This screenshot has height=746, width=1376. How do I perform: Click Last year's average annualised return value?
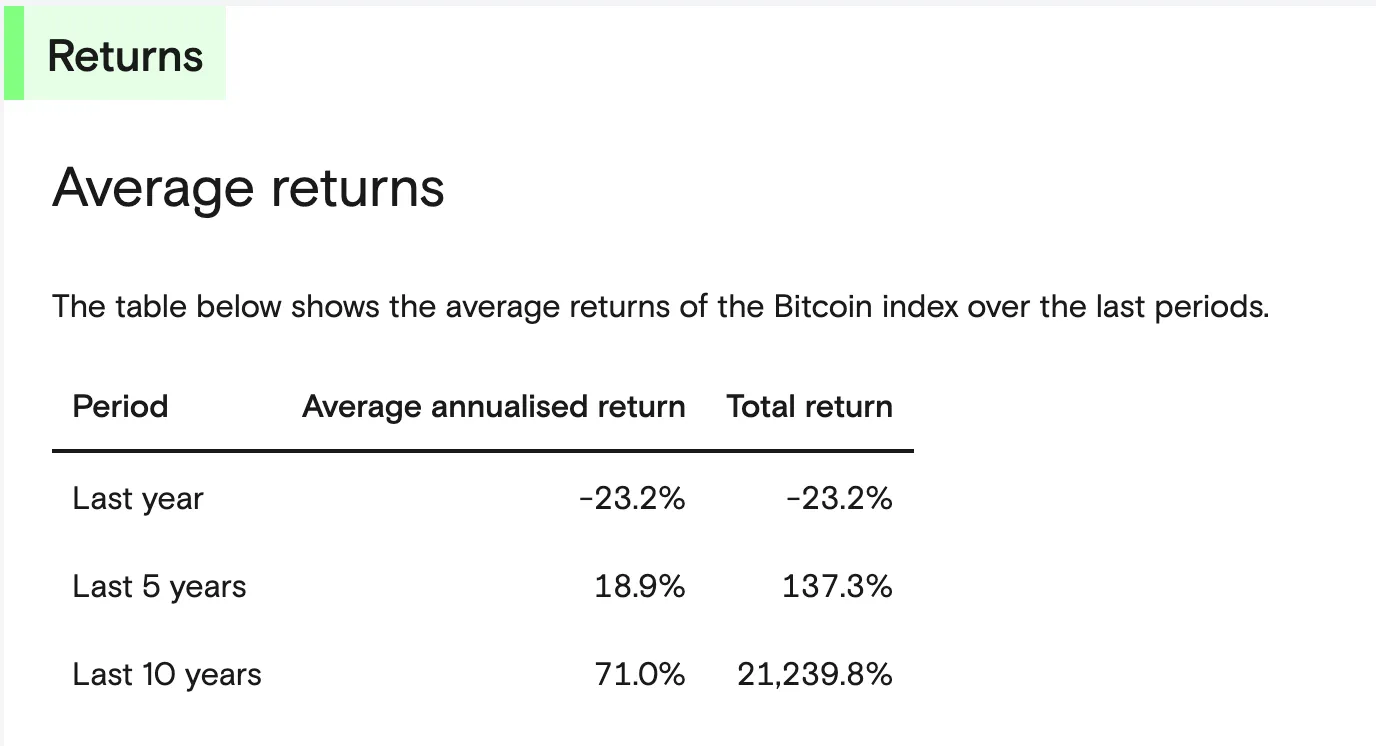click(x=632, y=498)
